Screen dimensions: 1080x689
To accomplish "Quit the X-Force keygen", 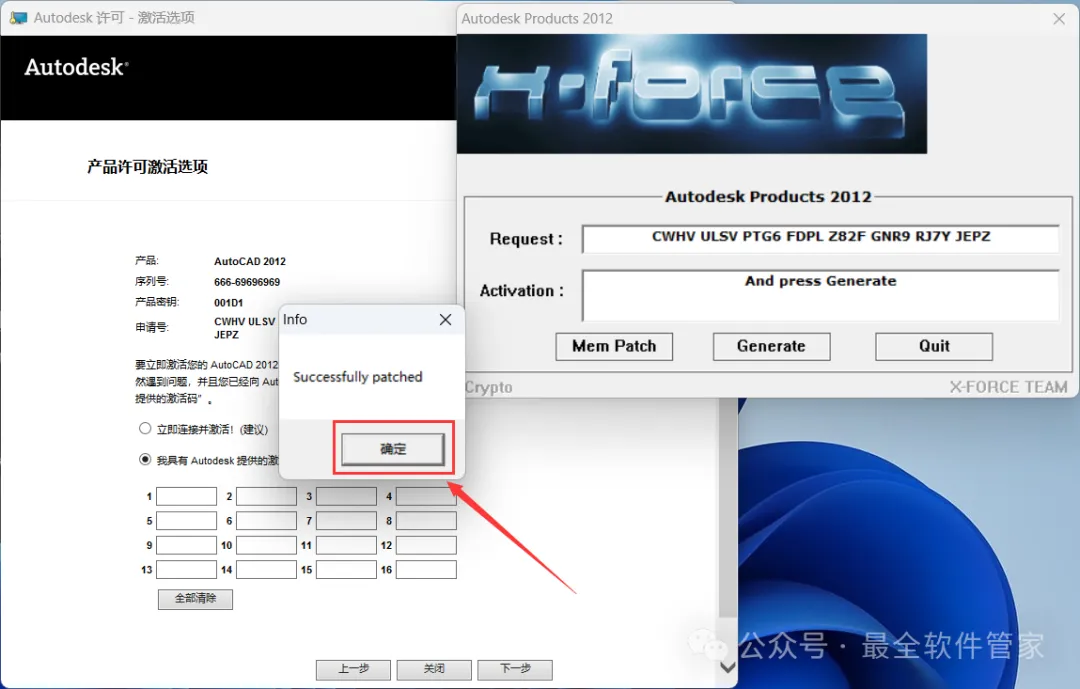I will tap(934, 346).
